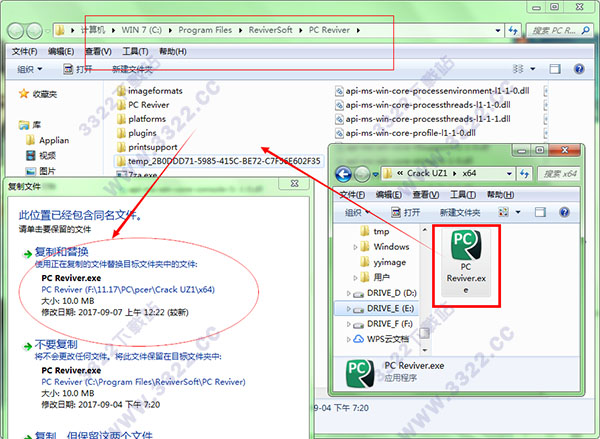Image resolution: width=600 pixels, height=439 pixels.
Task: Click 搜索 x64 search box
Action: (559, 174)
